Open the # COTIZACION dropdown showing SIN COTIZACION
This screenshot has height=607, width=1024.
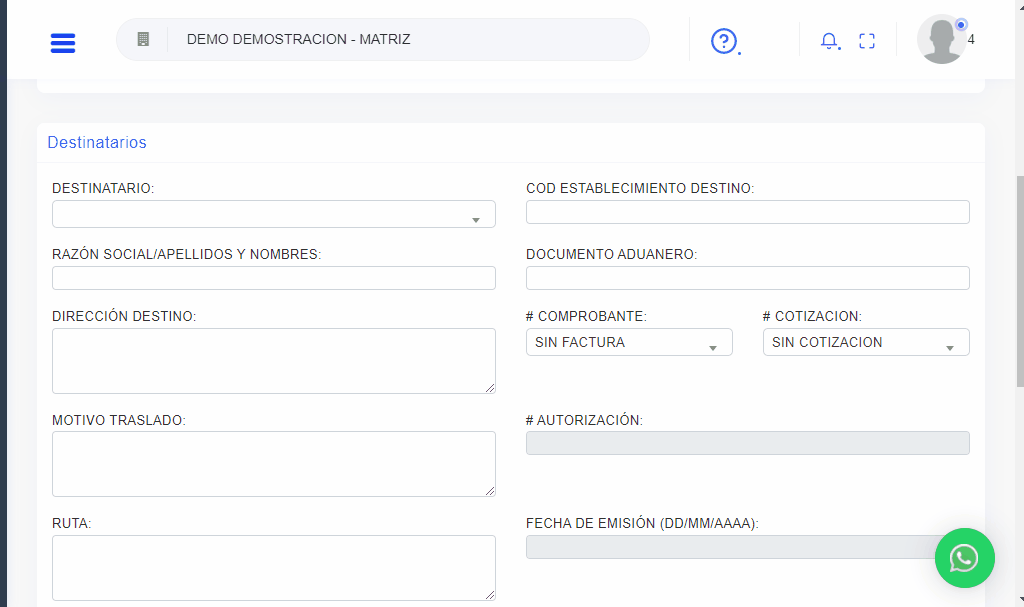(865, 342)
